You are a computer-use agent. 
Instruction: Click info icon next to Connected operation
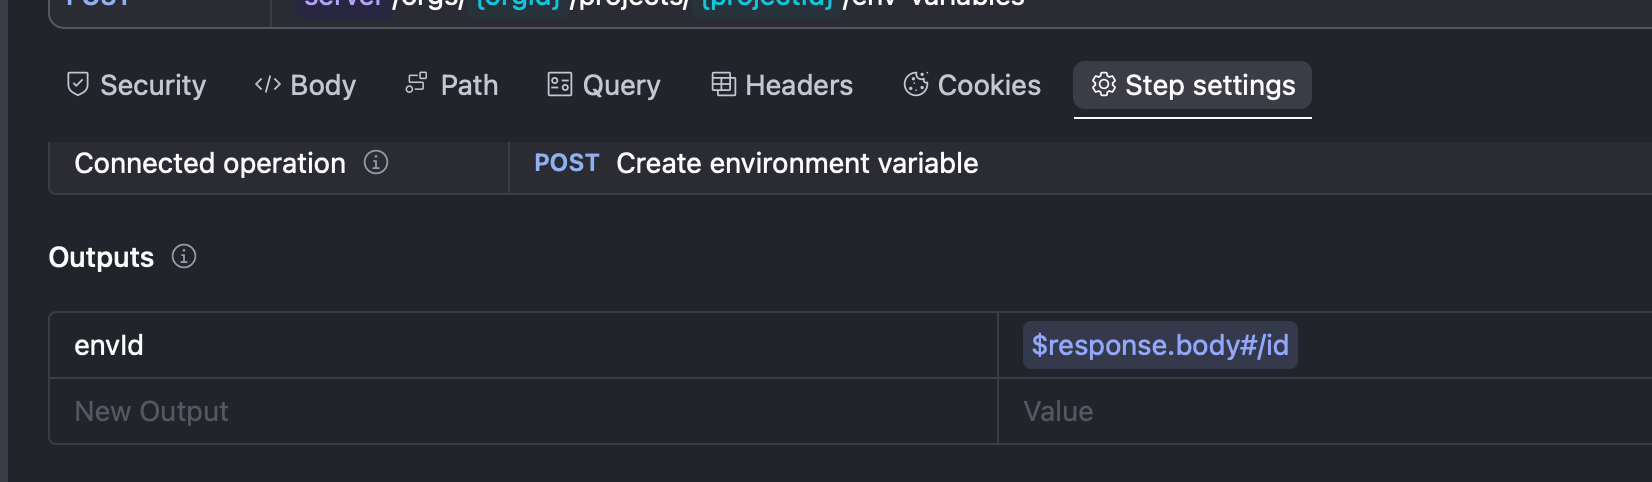[x=376, y=162]
